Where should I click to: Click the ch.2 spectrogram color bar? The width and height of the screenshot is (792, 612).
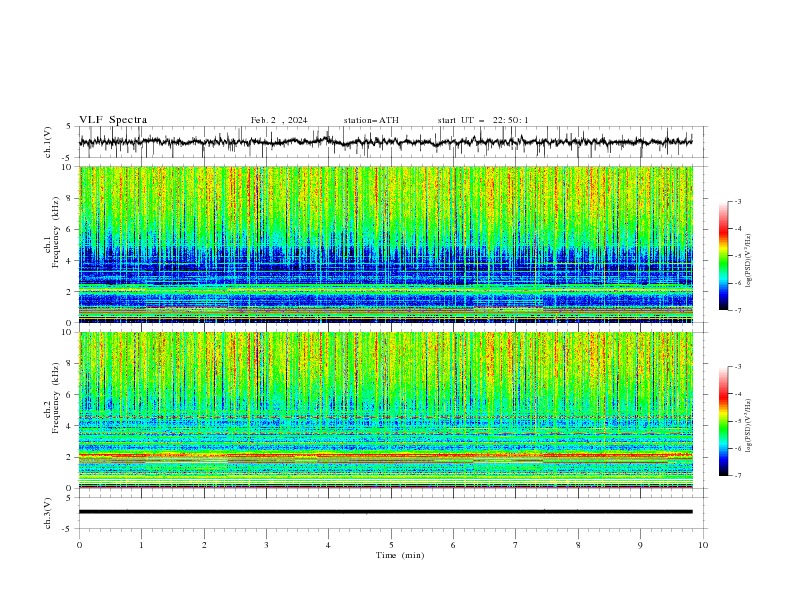[723, 421]
